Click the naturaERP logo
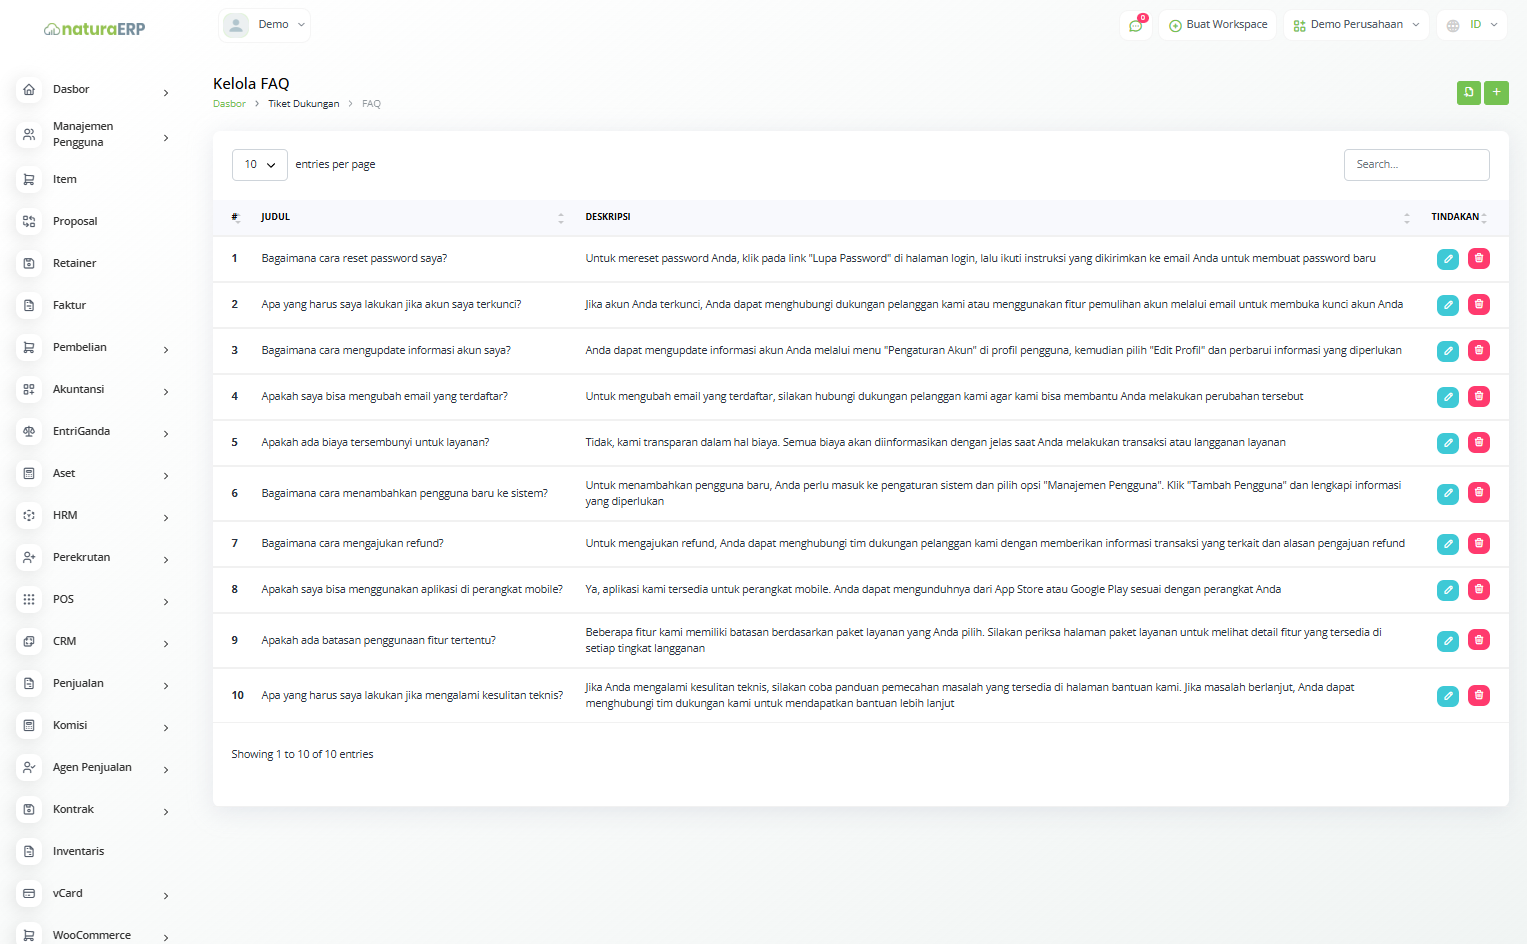Screen dimensions: 1527x944 (95, 29)
